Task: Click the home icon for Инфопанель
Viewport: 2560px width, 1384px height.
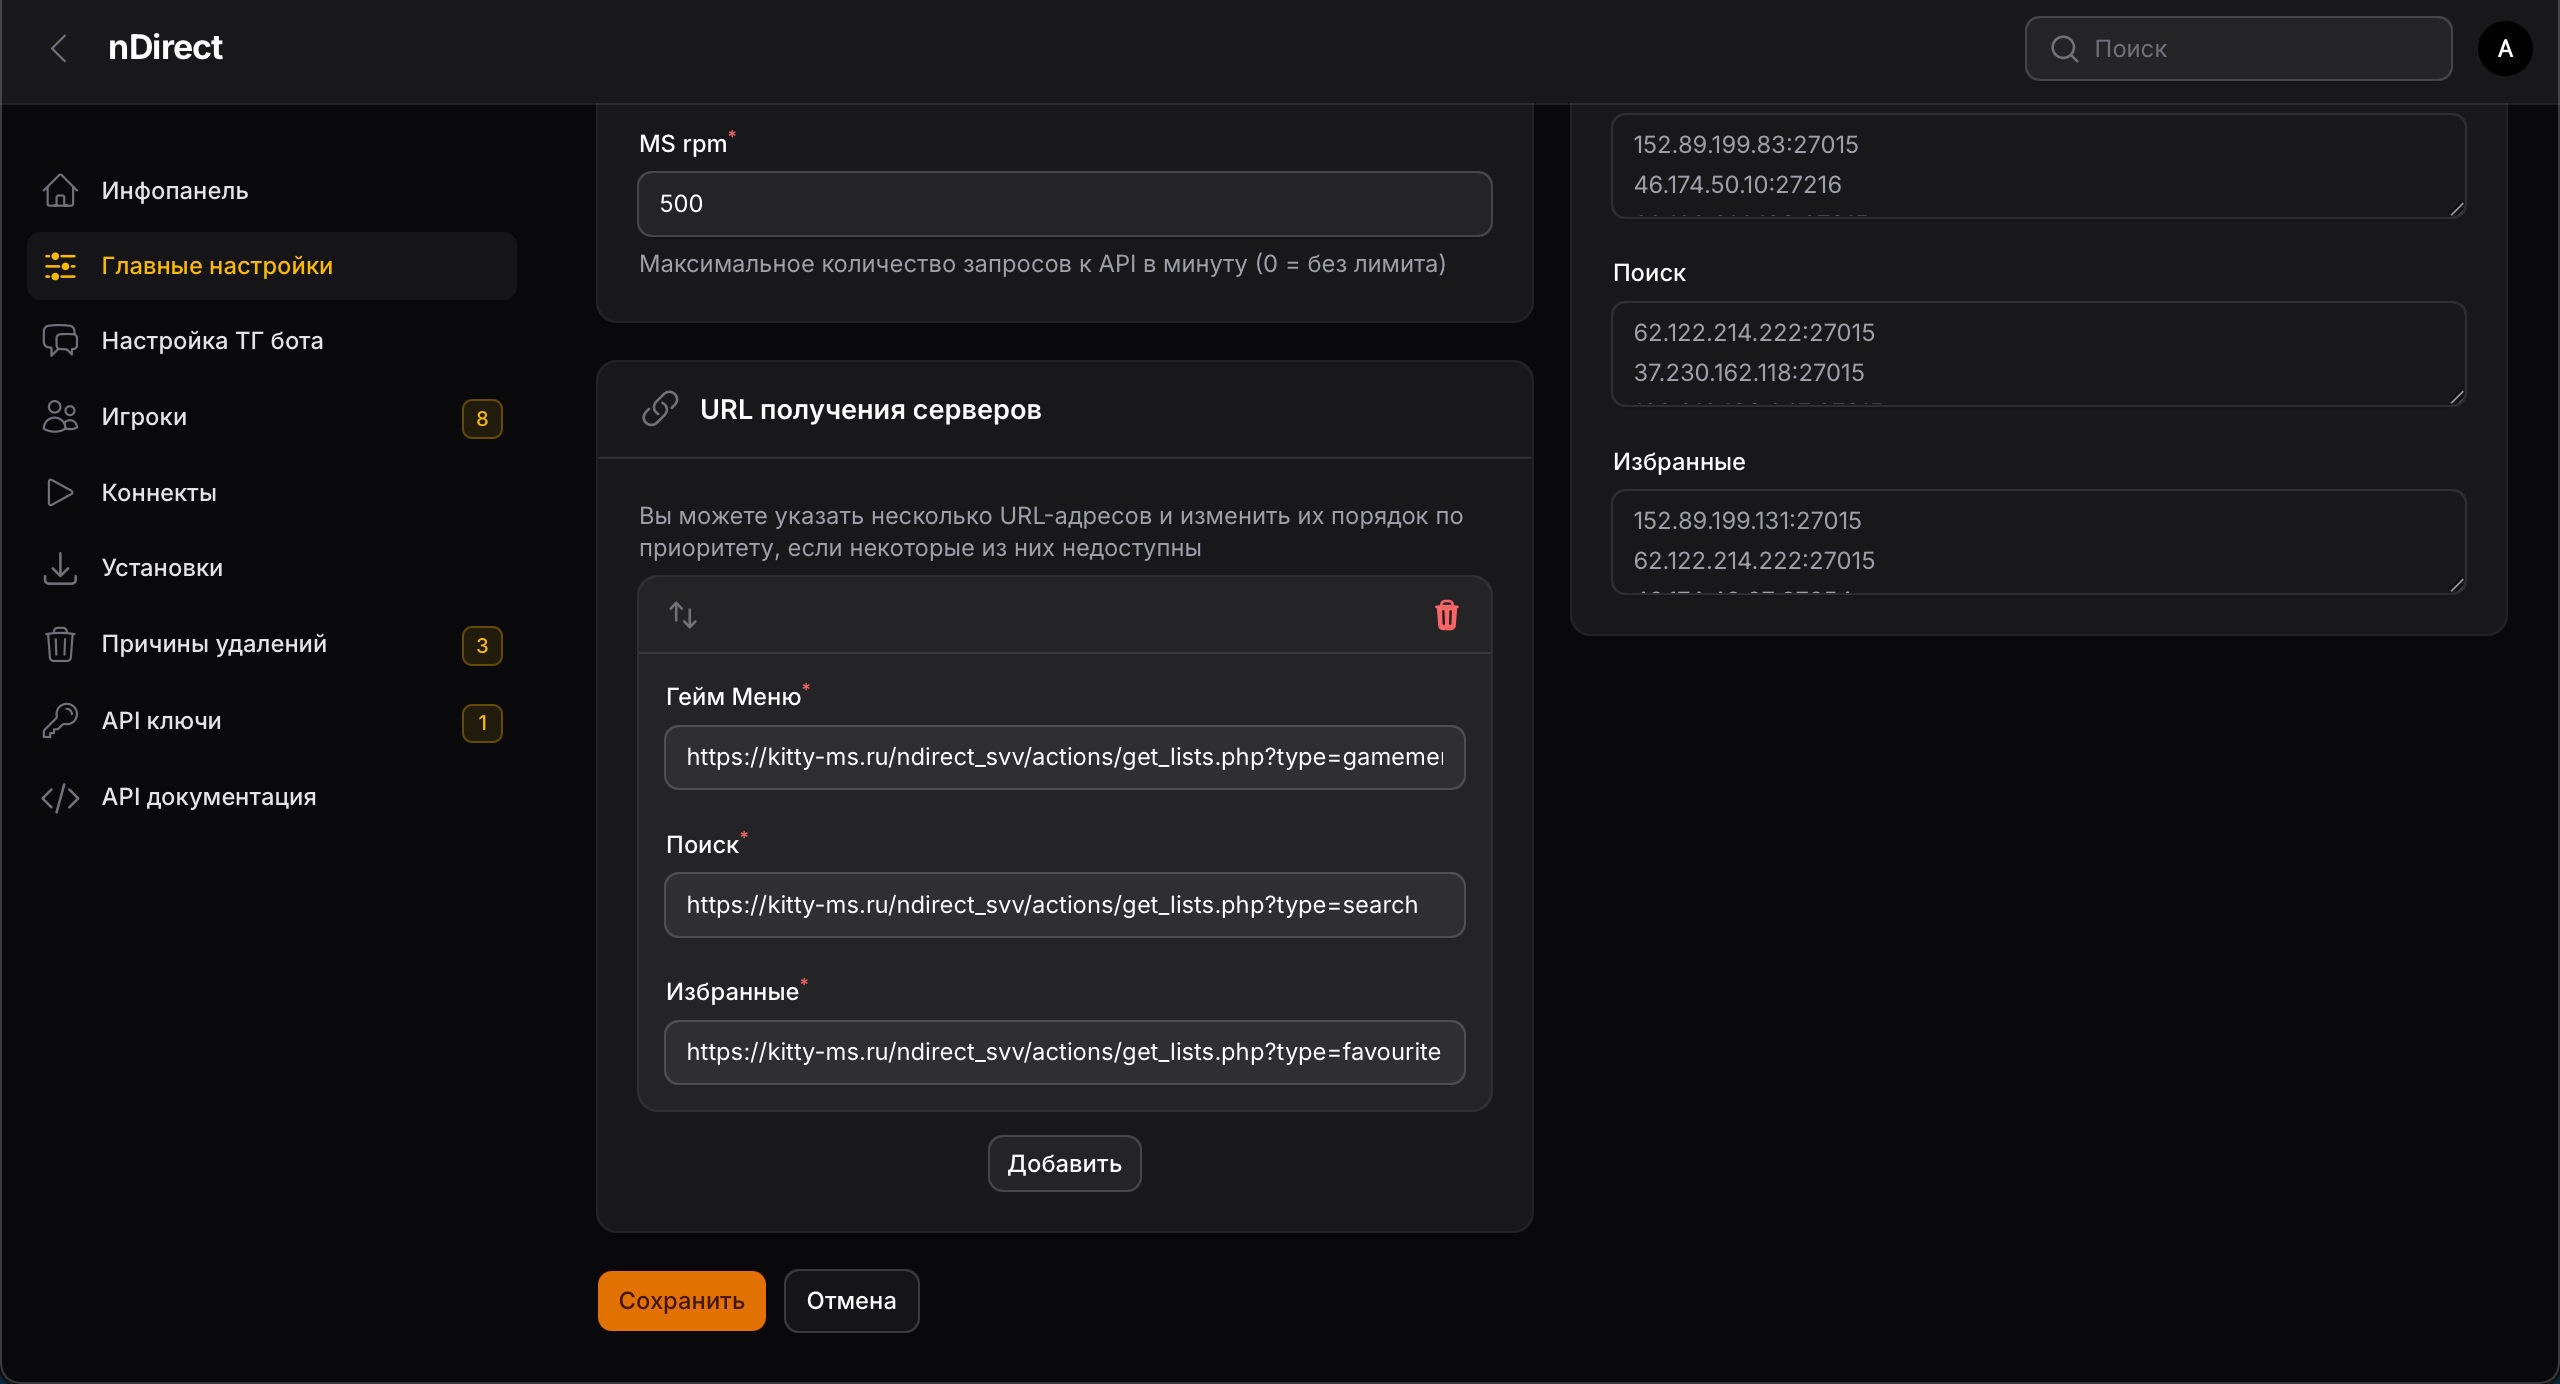Action: click(60, 190)
